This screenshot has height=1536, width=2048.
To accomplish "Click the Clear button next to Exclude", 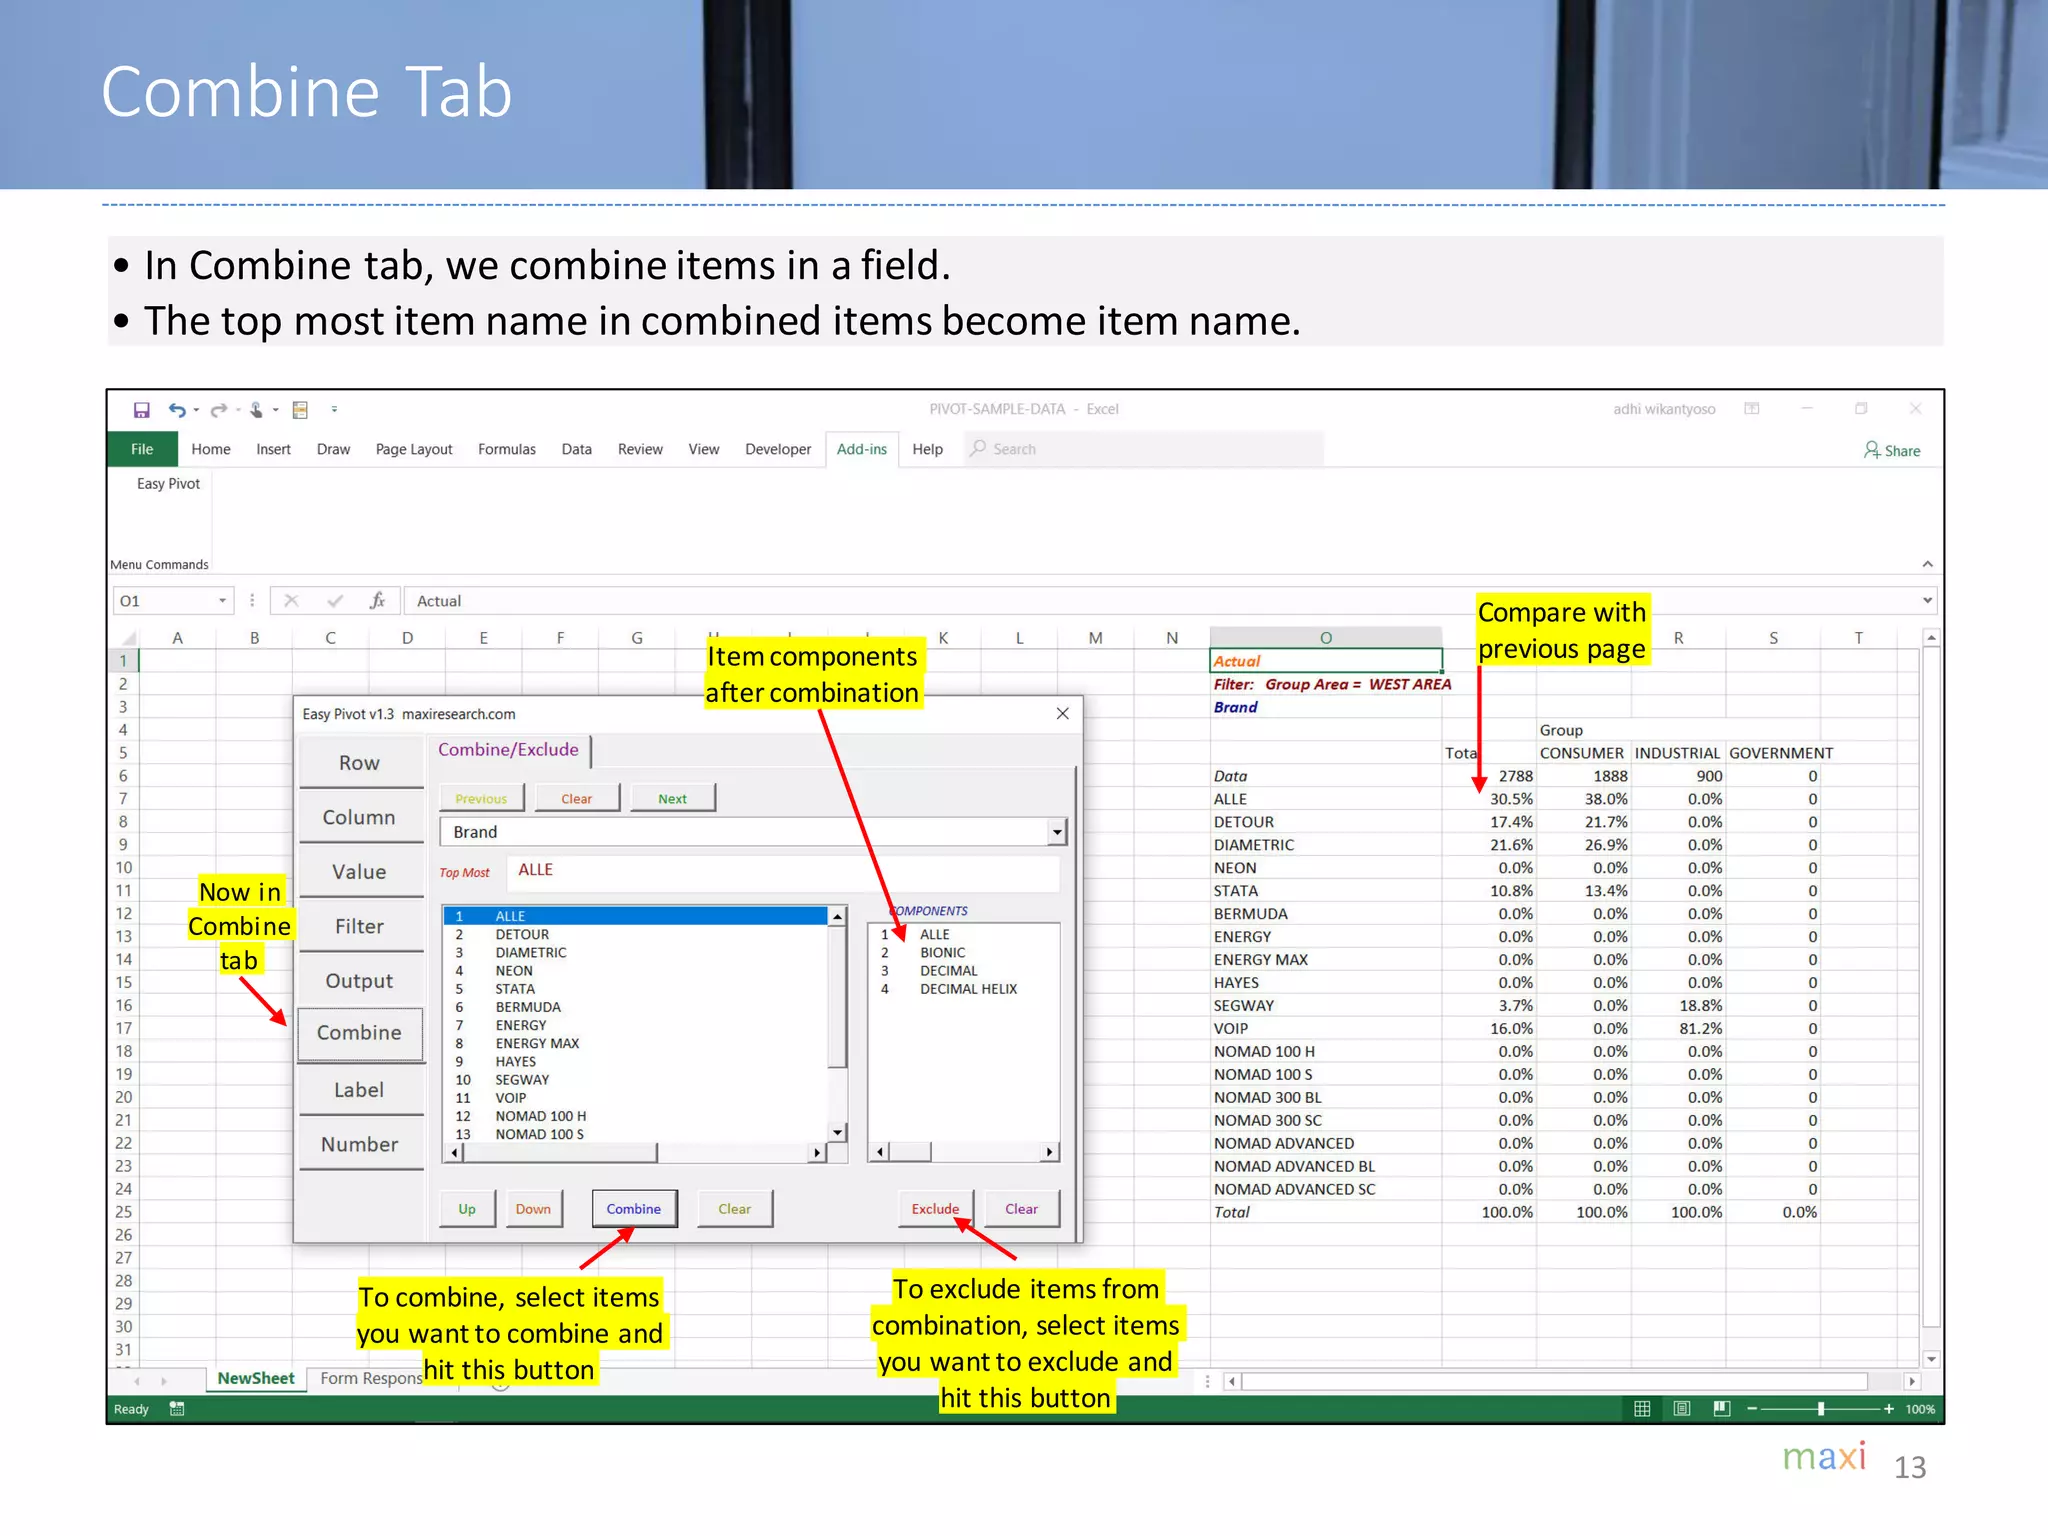I will click(1021, 1209).
